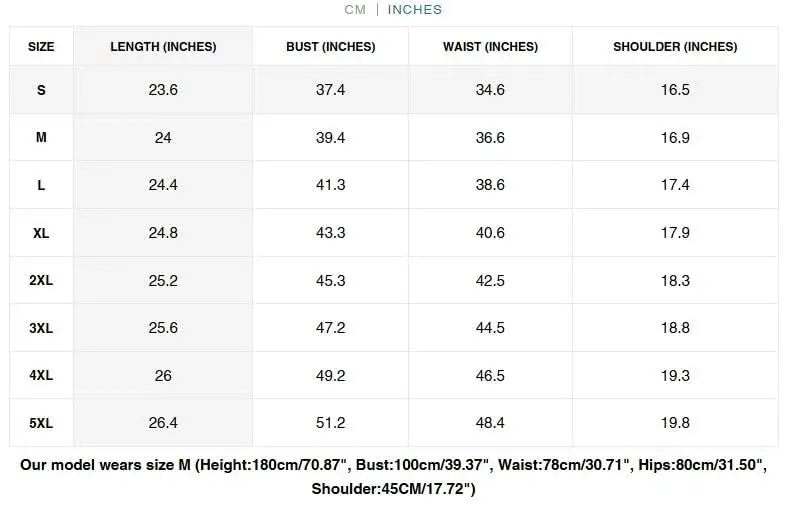The image size is (794, 508).
Task: Select the size S row label
Action: (x=41, y=90)
